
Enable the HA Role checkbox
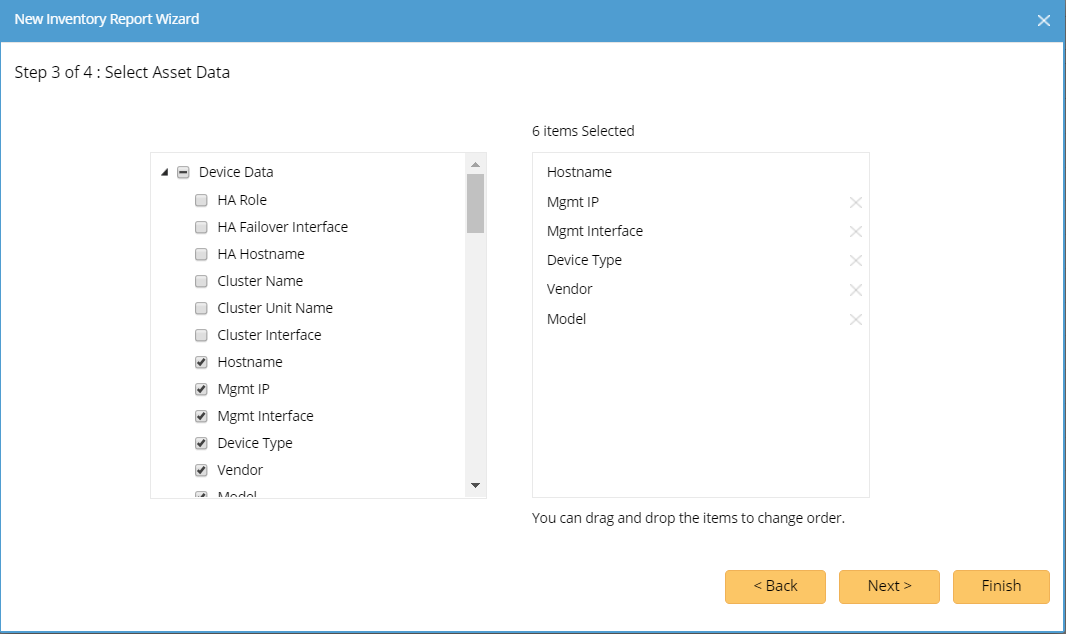point(201,200)
